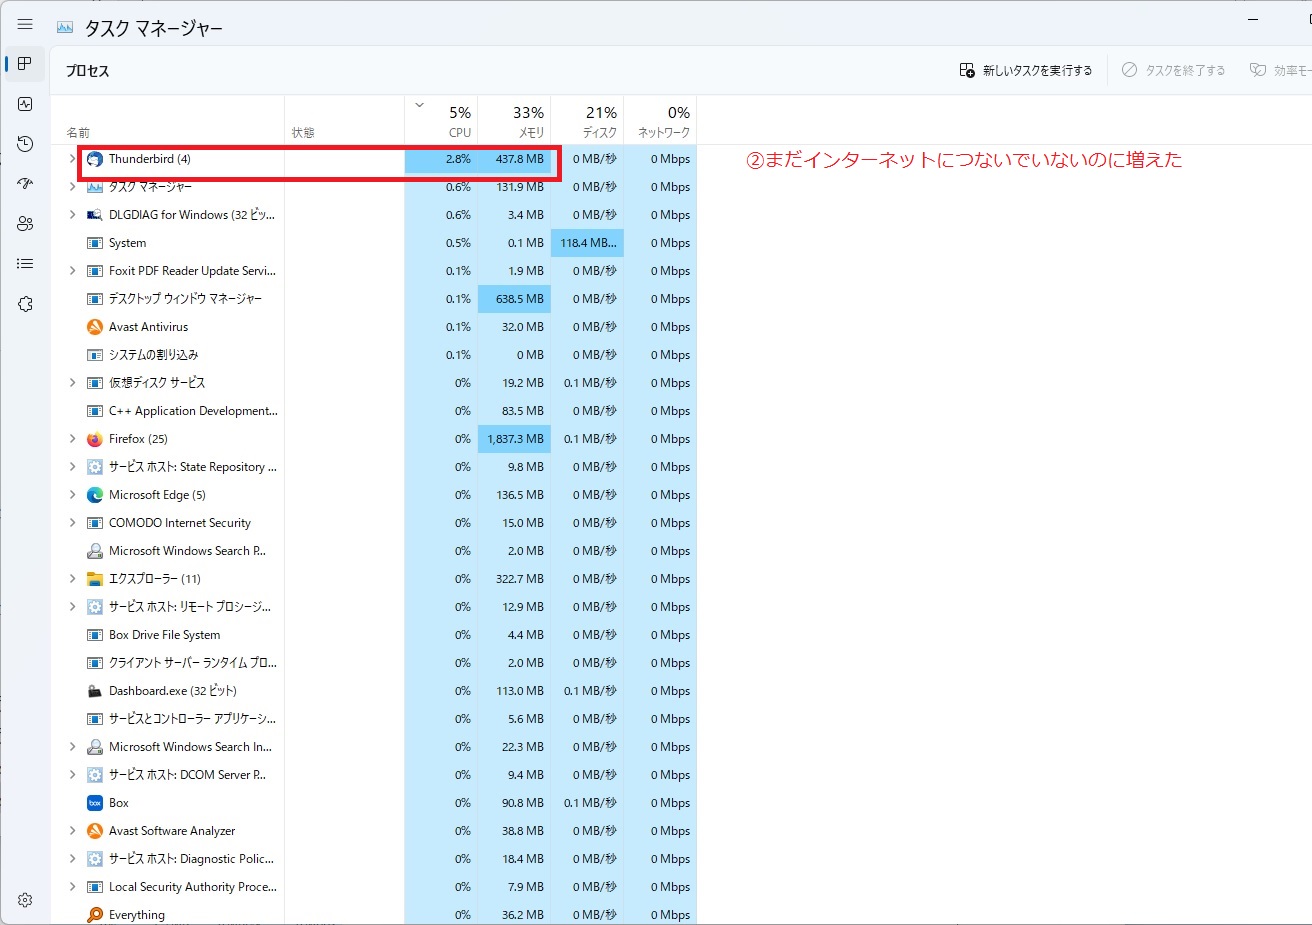Open the Details page list icon

click(x=25, y=264)
